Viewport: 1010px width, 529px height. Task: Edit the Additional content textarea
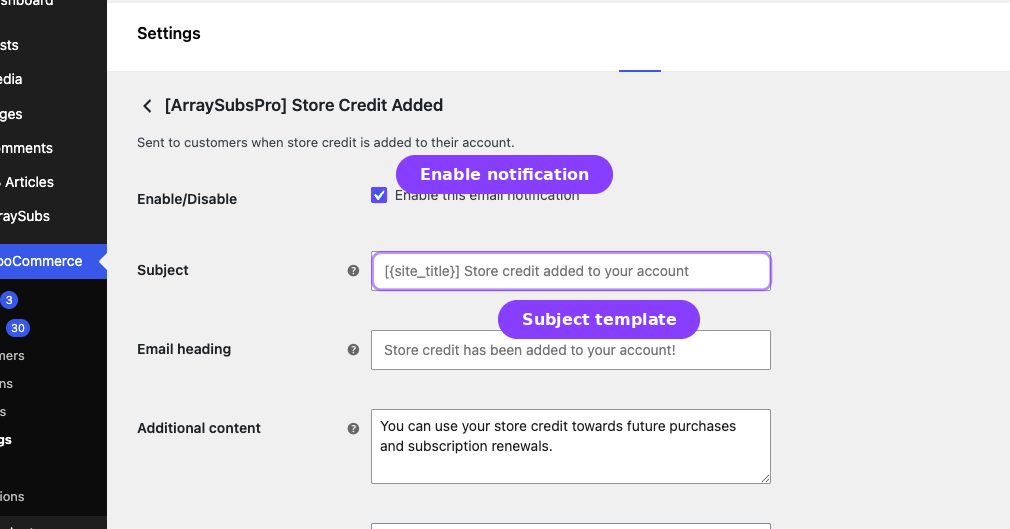571,447
